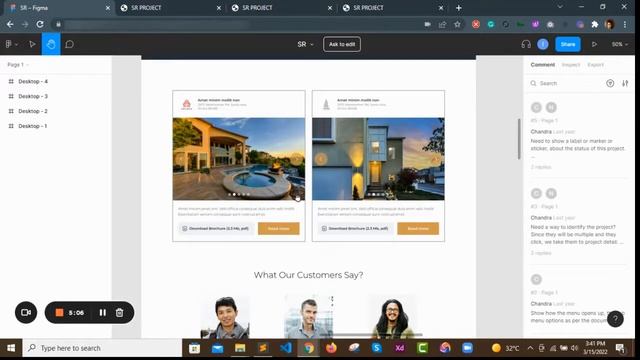Image resolution: width=640 pixels, height=360 pixels.
Task: Open the browser extensions puzzle icon
Action: [x=595, y=24]
